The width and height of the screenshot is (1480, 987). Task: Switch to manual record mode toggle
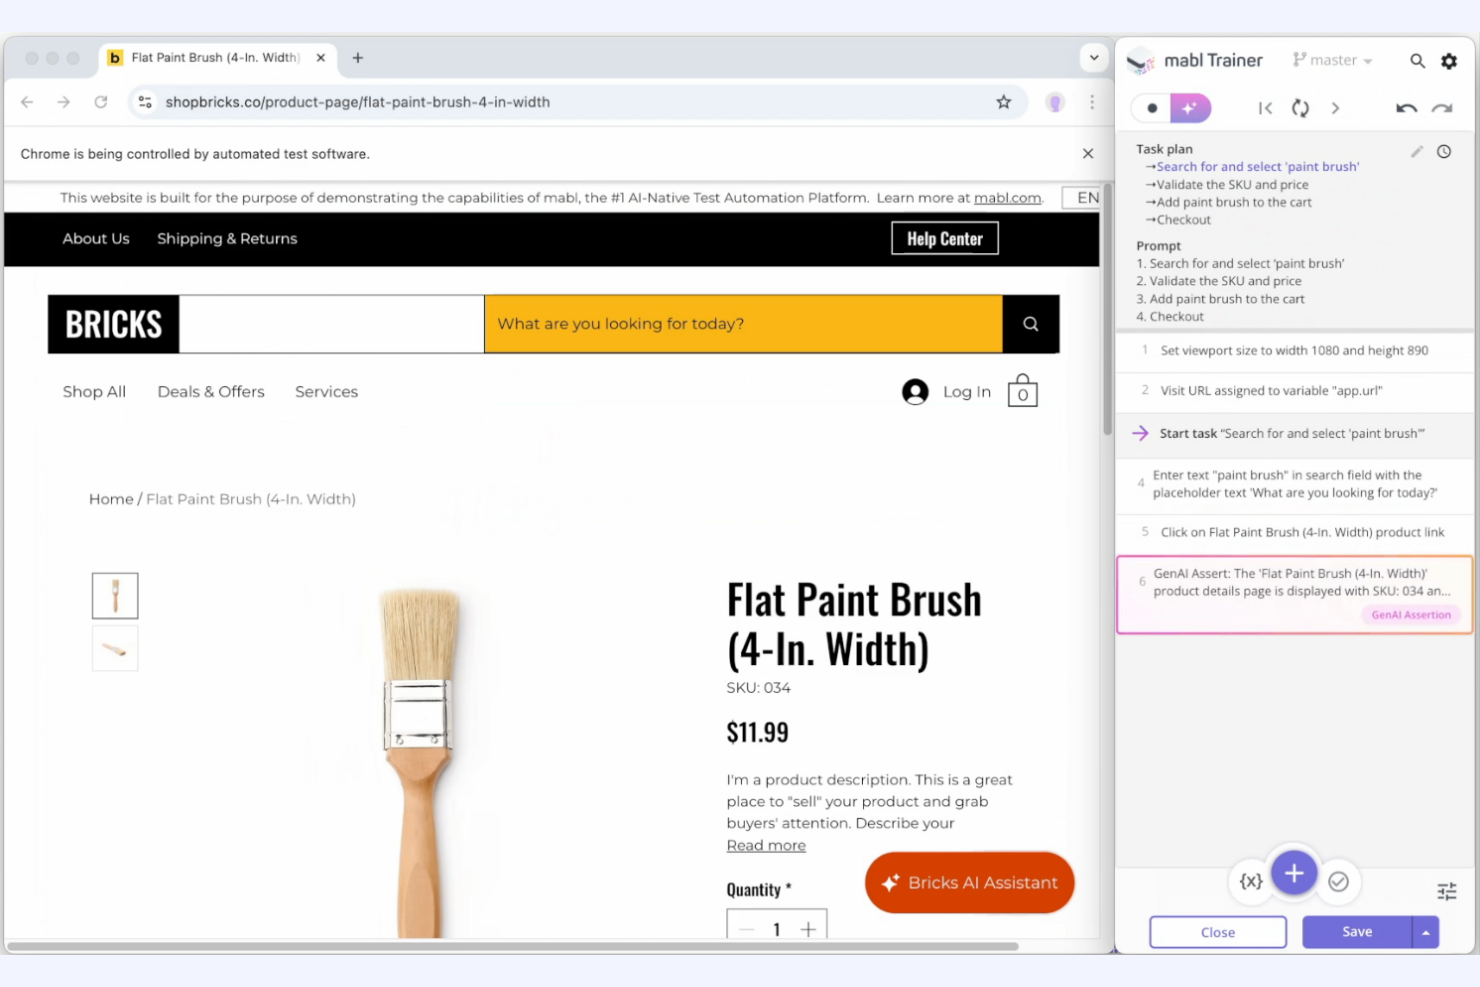(1152, 107)
